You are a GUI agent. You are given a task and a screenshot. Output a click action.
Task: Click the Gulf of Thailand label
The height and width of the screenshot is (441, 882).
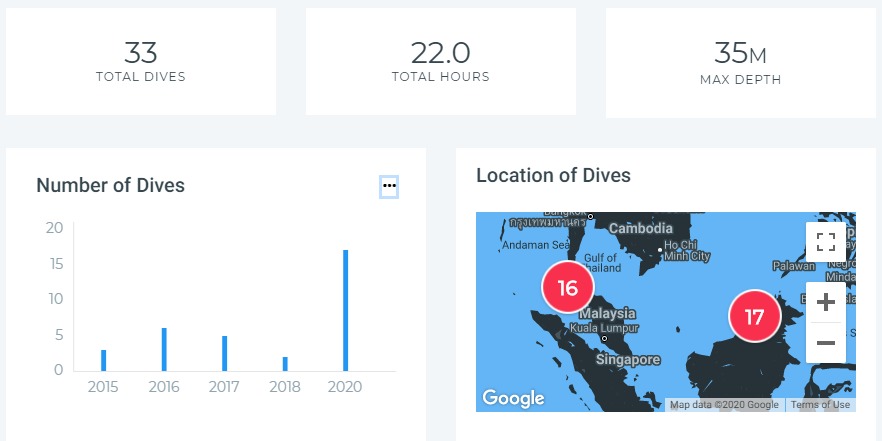602,263
